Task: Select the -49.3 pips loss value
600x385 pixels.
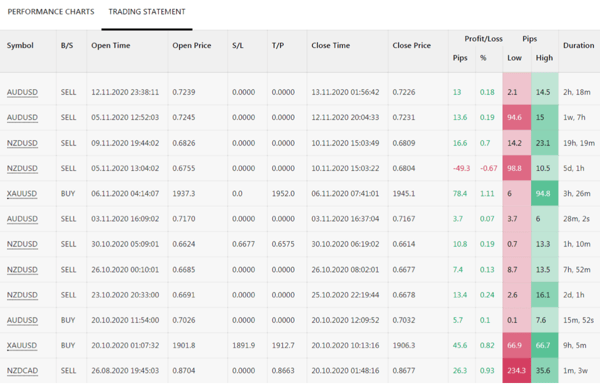Action: [461, 168]
